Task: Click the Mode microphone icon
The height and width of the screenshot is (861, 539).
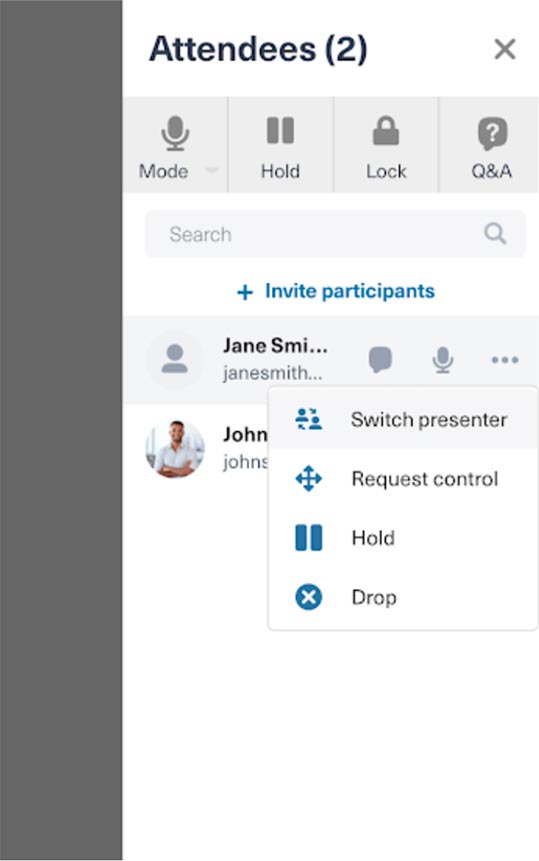Action: [175, 133]
